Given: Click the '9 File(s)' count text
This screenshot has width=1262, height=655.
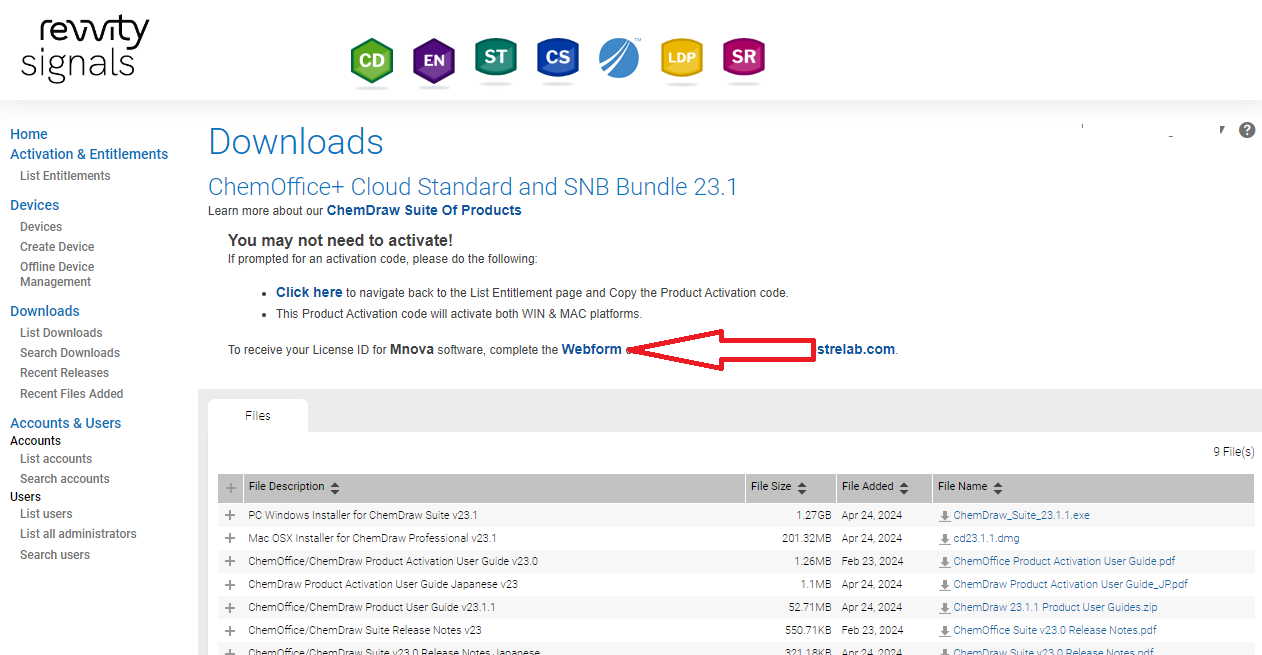Looking at the screenshot, I should 1234,452.
